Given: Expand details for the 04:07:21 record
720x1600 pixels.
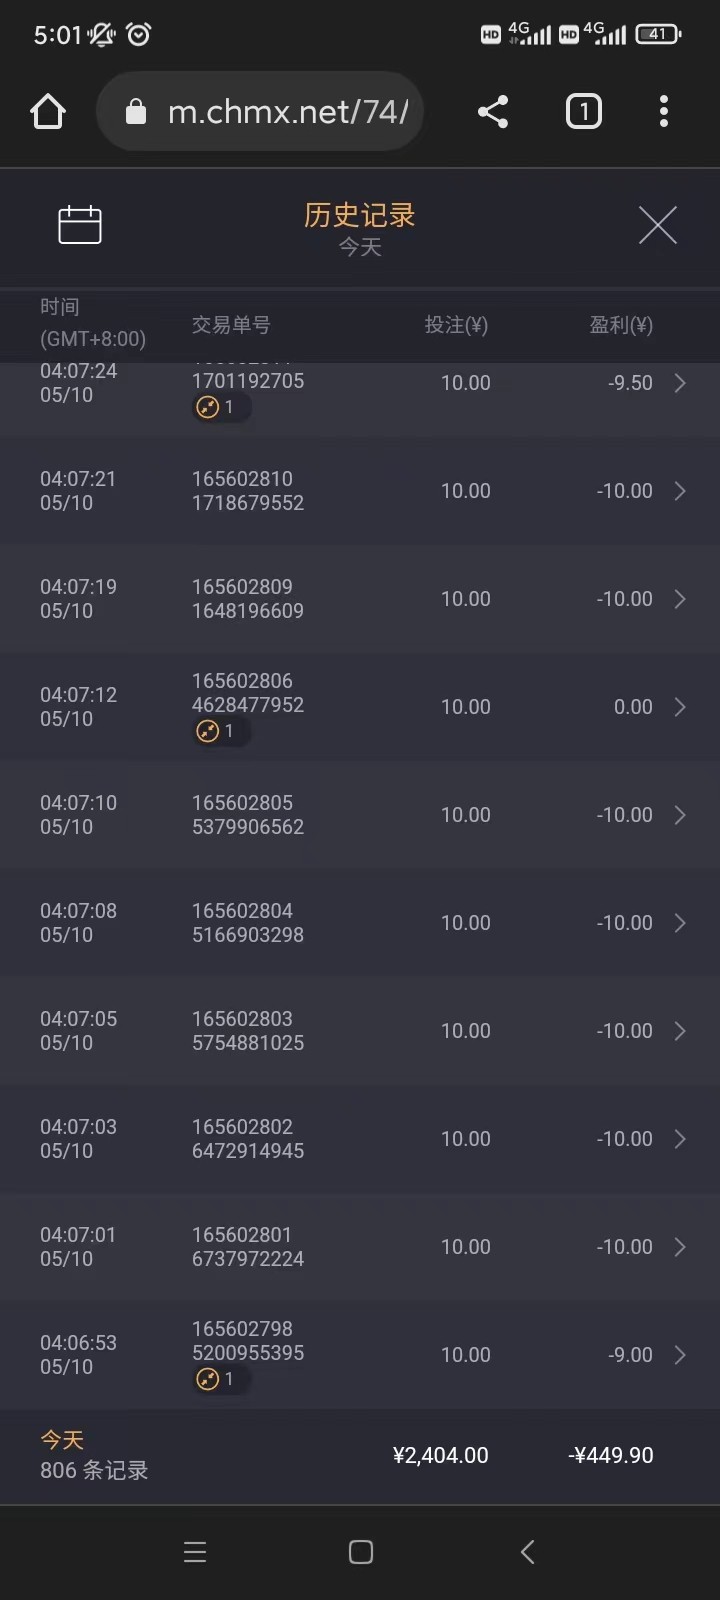Looking at the screenshot, I should [679, 491].
